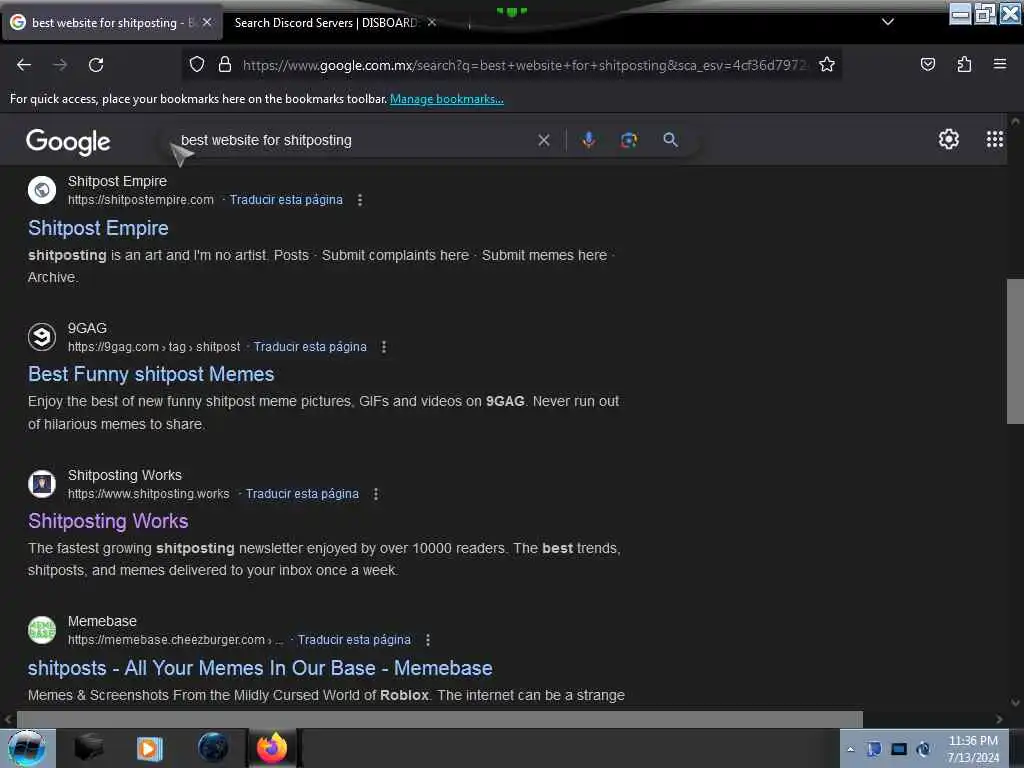Click the horizontal scrollbar thumb
This screenshot has width=1024, height=768.
coord(440,719)
